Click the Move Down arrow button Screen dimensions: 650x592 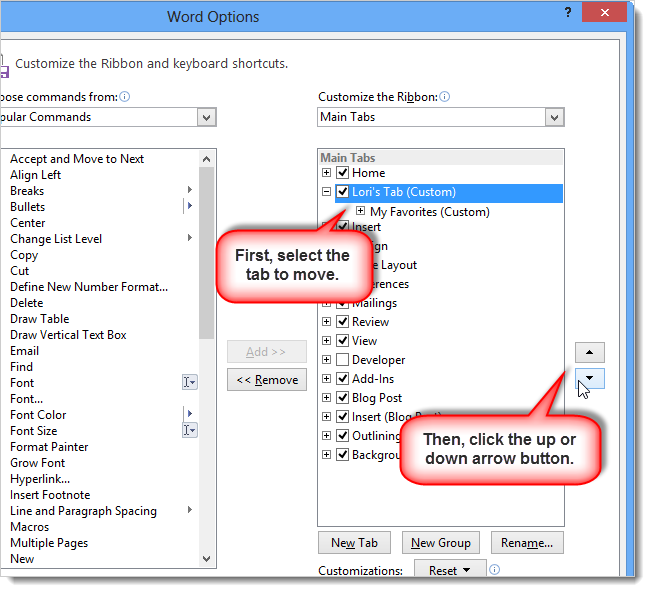point(589,378)
